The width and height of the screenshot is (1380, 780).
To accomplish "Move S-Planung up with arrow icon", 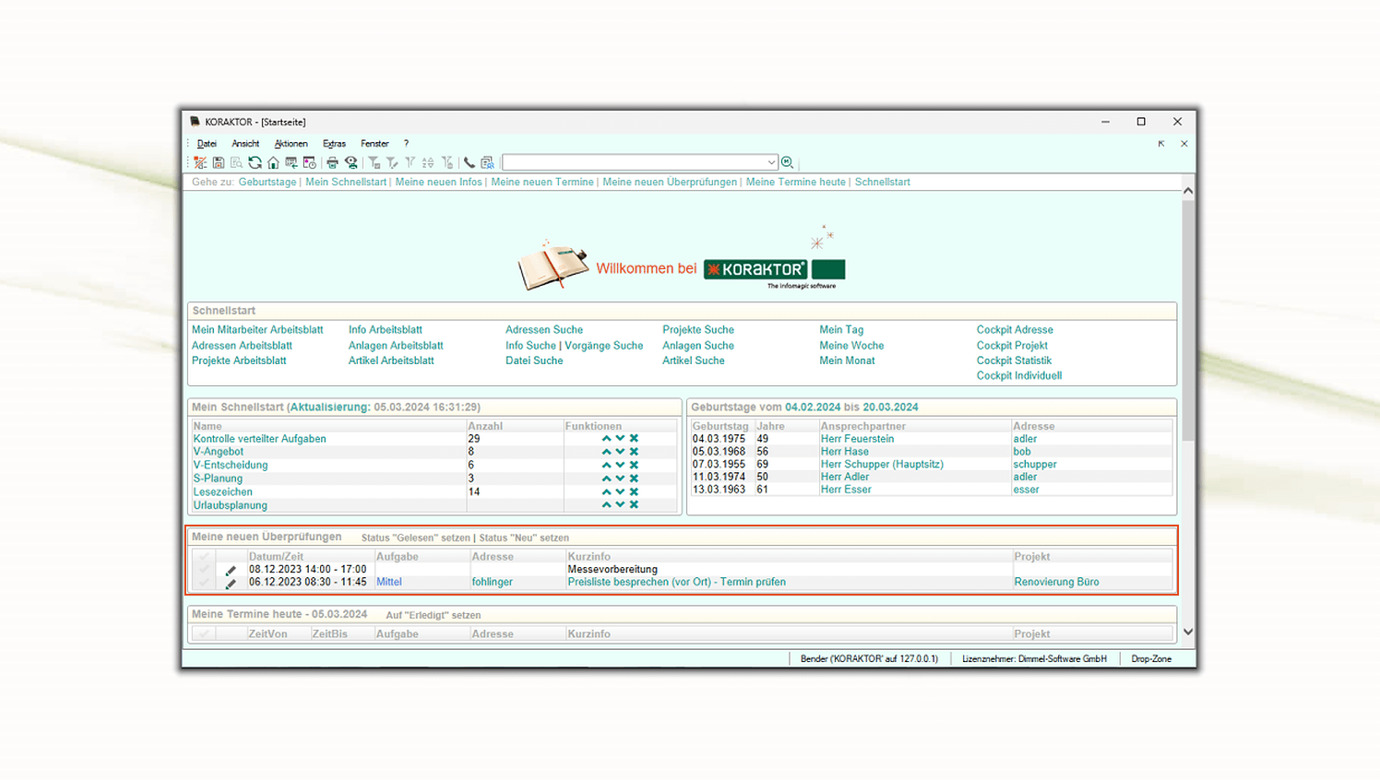I will 606,479.
